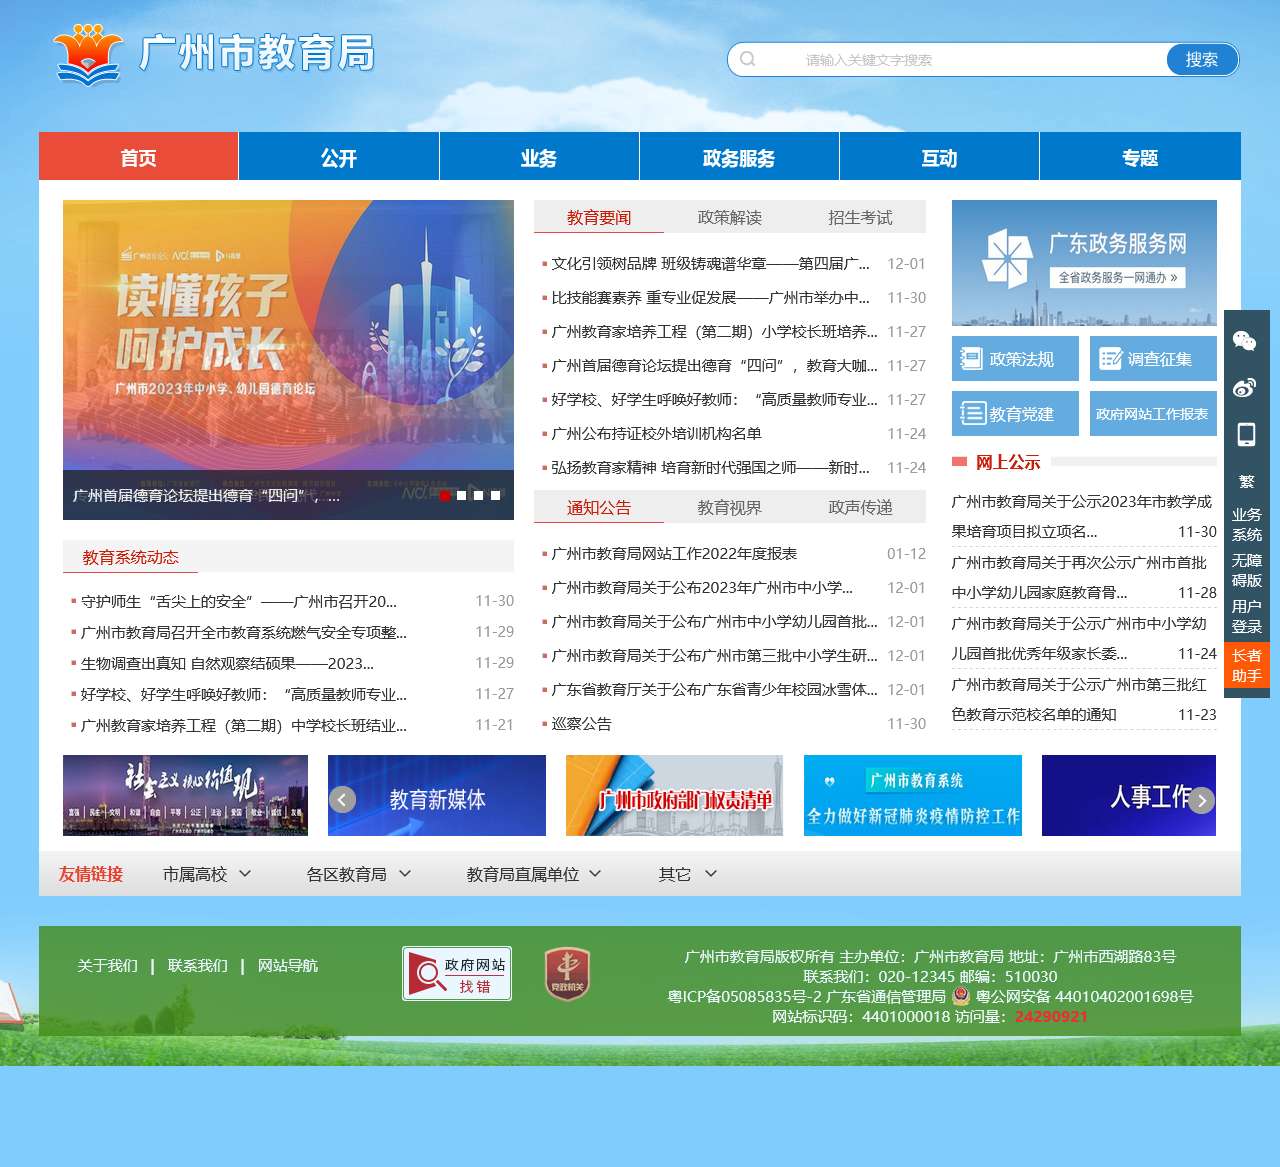The height and width of the screenshot is (1167, 1280).
Task: Select the second slide indicator dot
Action: pos(461,495)
